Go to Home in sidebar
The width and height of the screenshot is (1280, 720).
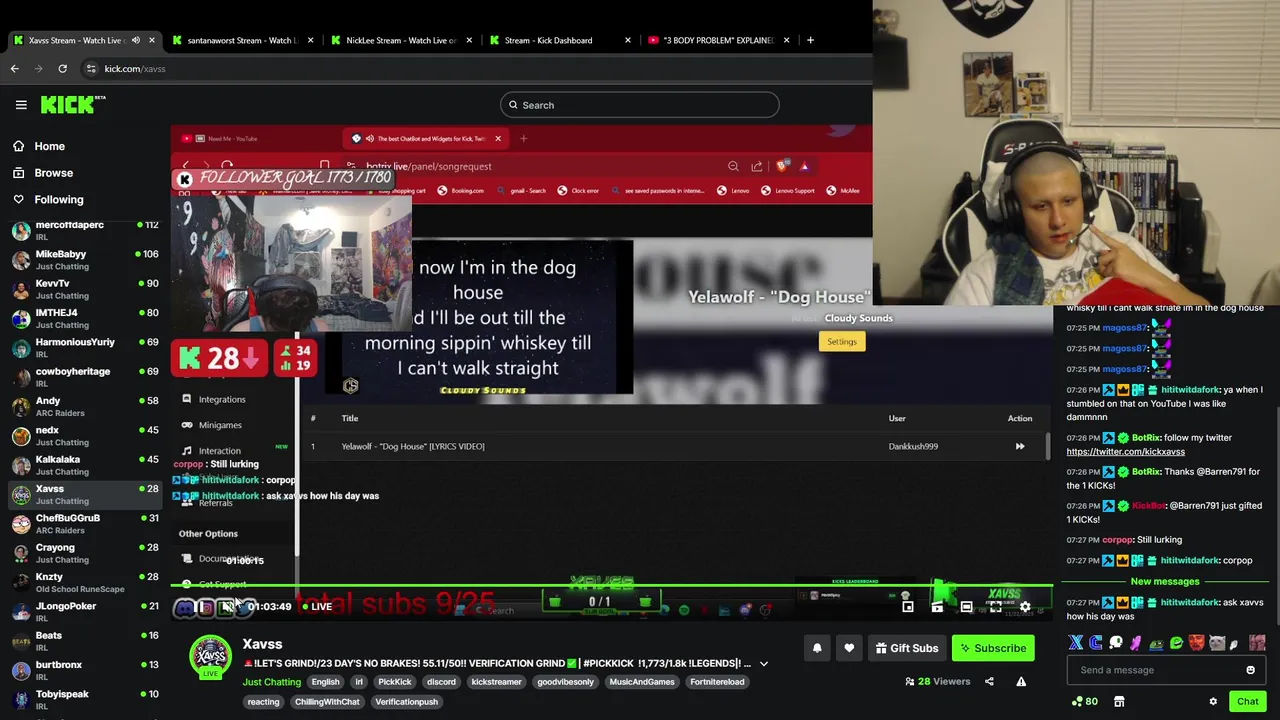(x=49, y=146)
